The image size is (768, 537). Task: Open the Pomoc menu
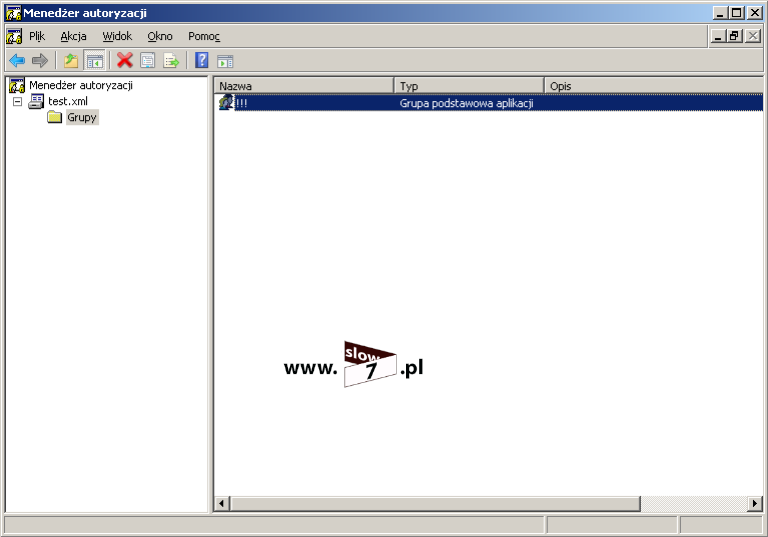coord(204,36)
